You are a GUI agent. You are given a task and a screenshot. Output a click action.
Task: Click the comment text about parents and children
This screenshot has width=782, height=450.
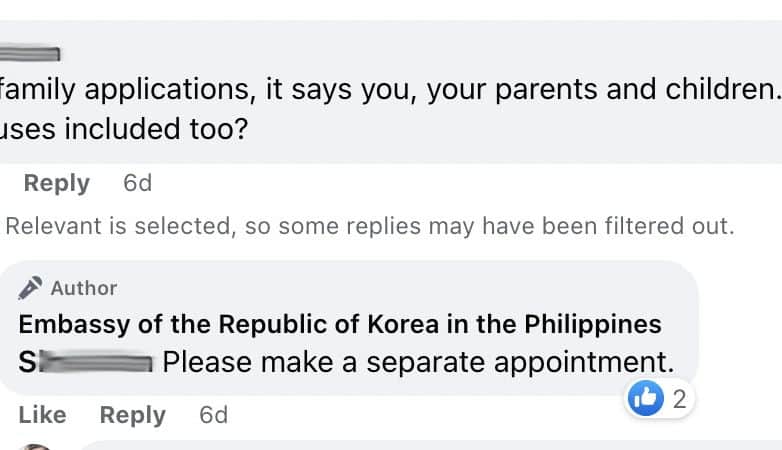coord(390,90)
